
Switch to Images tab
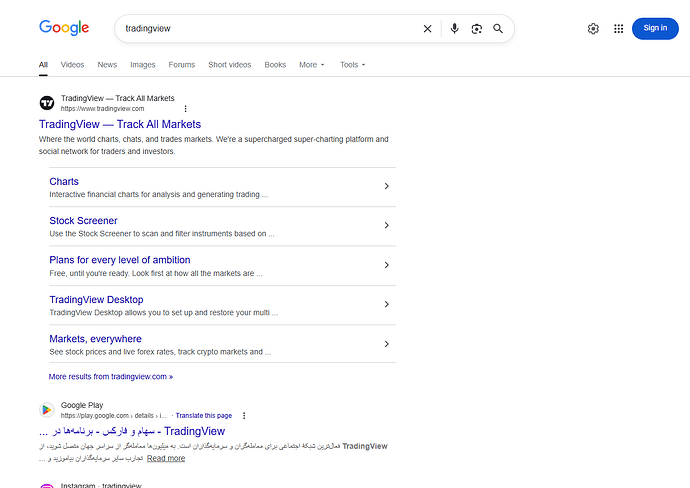(143, 65)
